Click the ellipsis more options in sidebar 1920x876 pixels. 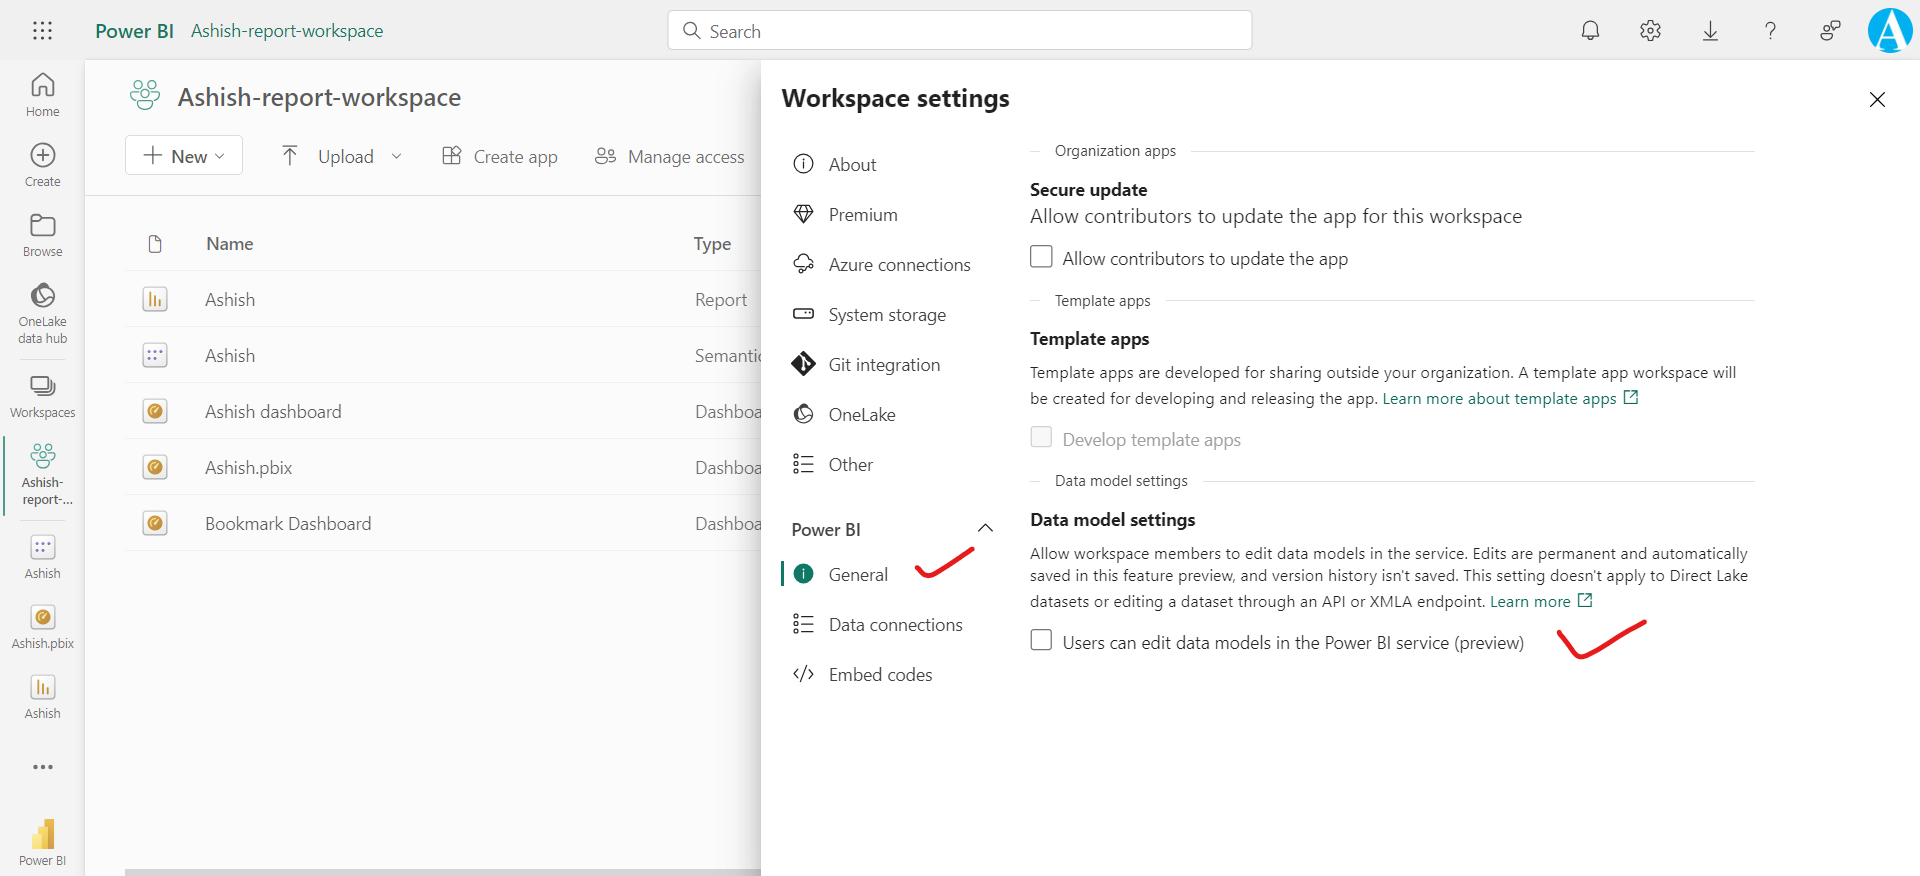[x=43, y=767]
